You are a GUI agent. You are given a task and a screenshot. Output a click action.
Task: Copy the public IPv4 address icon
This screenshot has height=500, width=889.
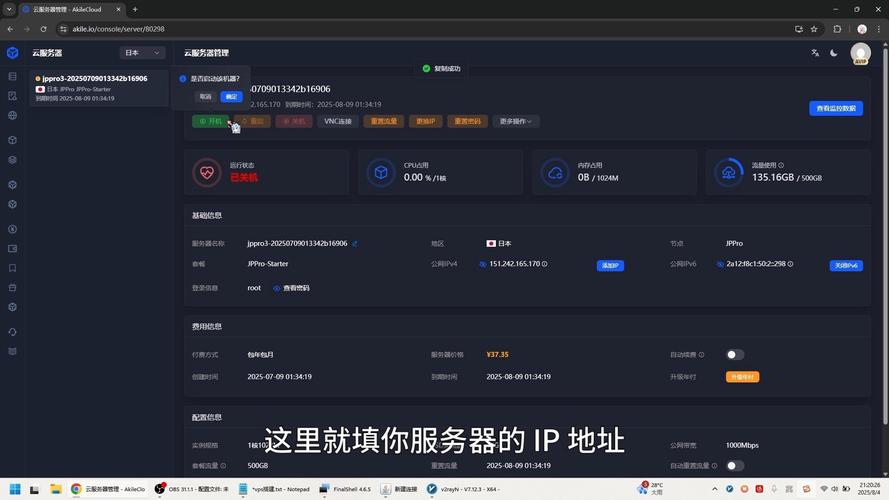(x=483, y=264)
